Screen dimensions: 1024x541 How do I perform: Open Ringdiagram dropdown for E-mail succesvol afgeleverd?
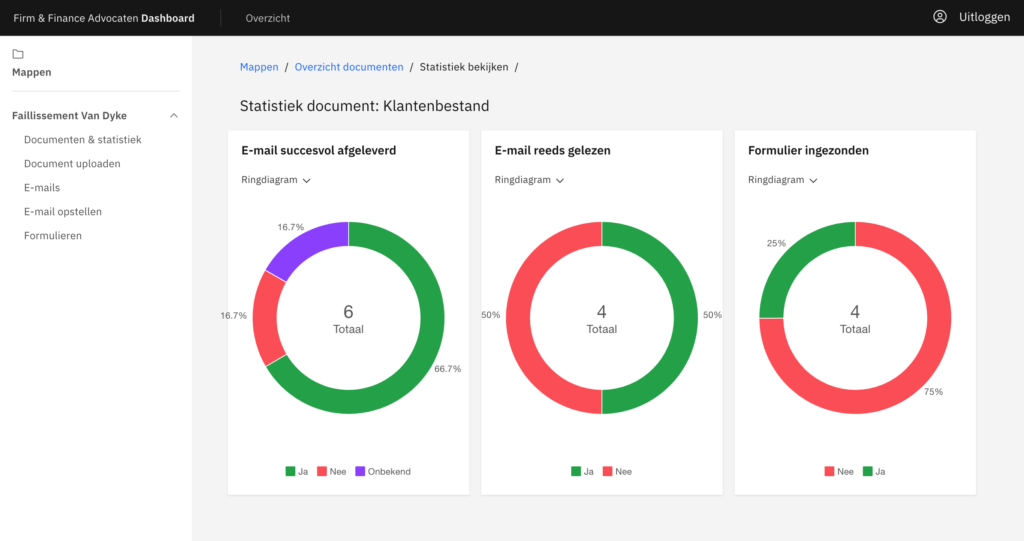276,180
